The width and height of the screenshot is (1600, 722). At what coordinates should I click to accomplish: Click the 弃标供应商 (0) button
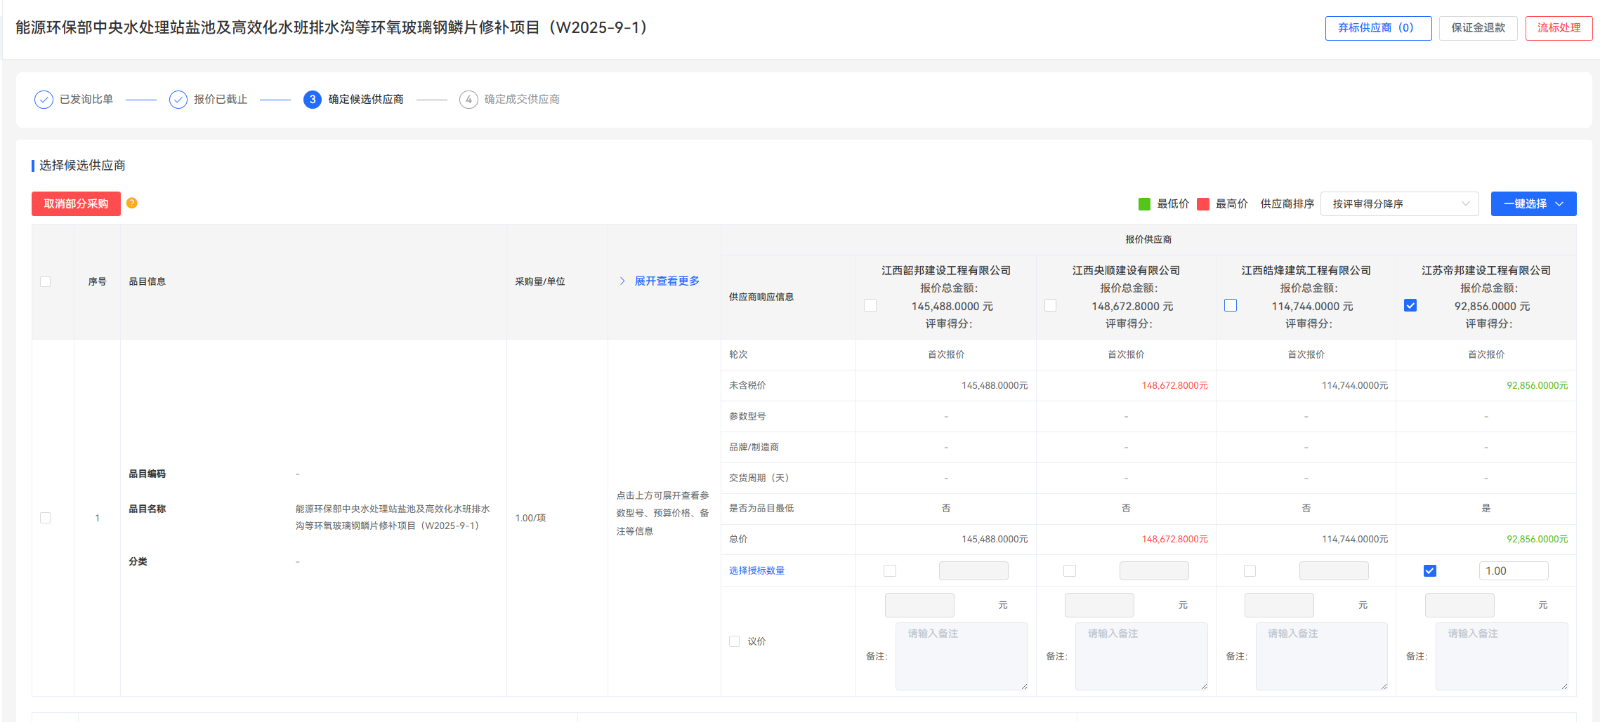click(x=1378, y=28)
